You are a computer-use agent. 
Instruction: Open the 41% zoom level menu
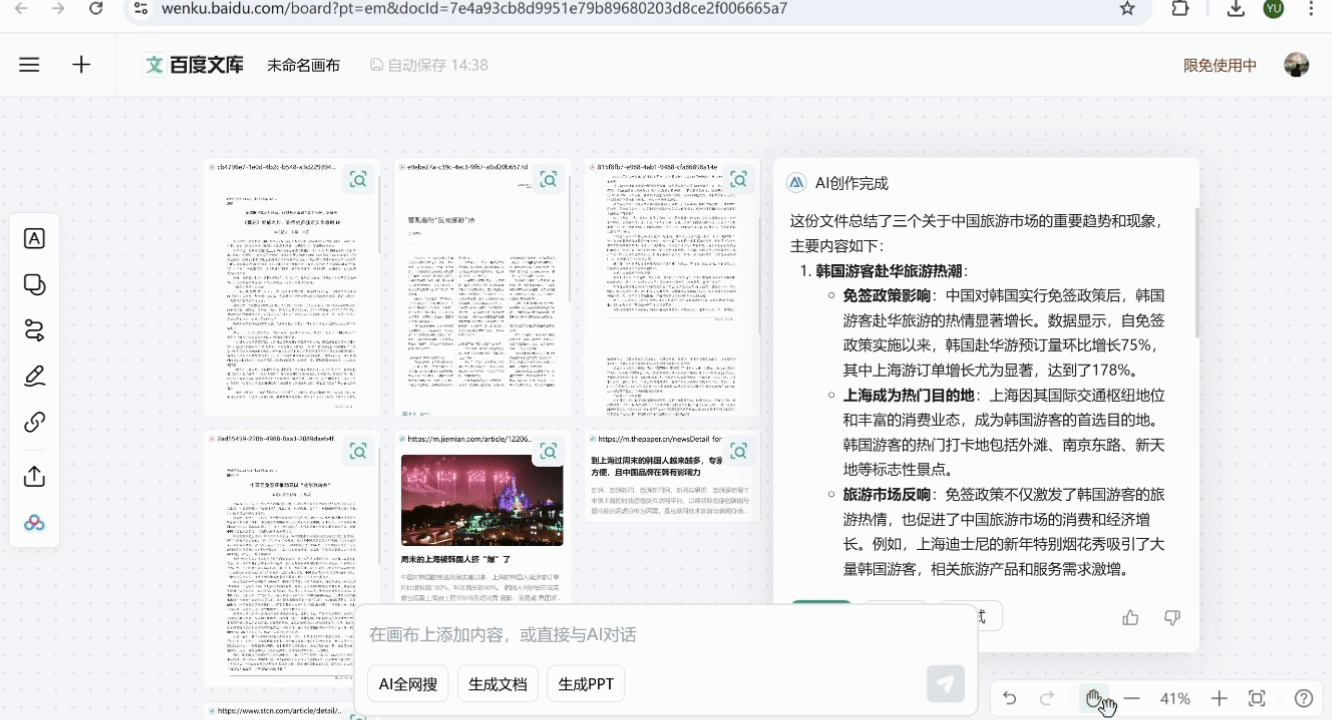1175,699
